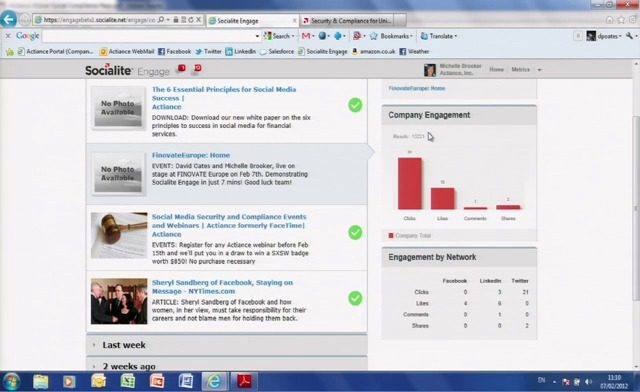Click the stop icon in address bar
This screenshot has height=392, width=640.
[x=198, y=20]
